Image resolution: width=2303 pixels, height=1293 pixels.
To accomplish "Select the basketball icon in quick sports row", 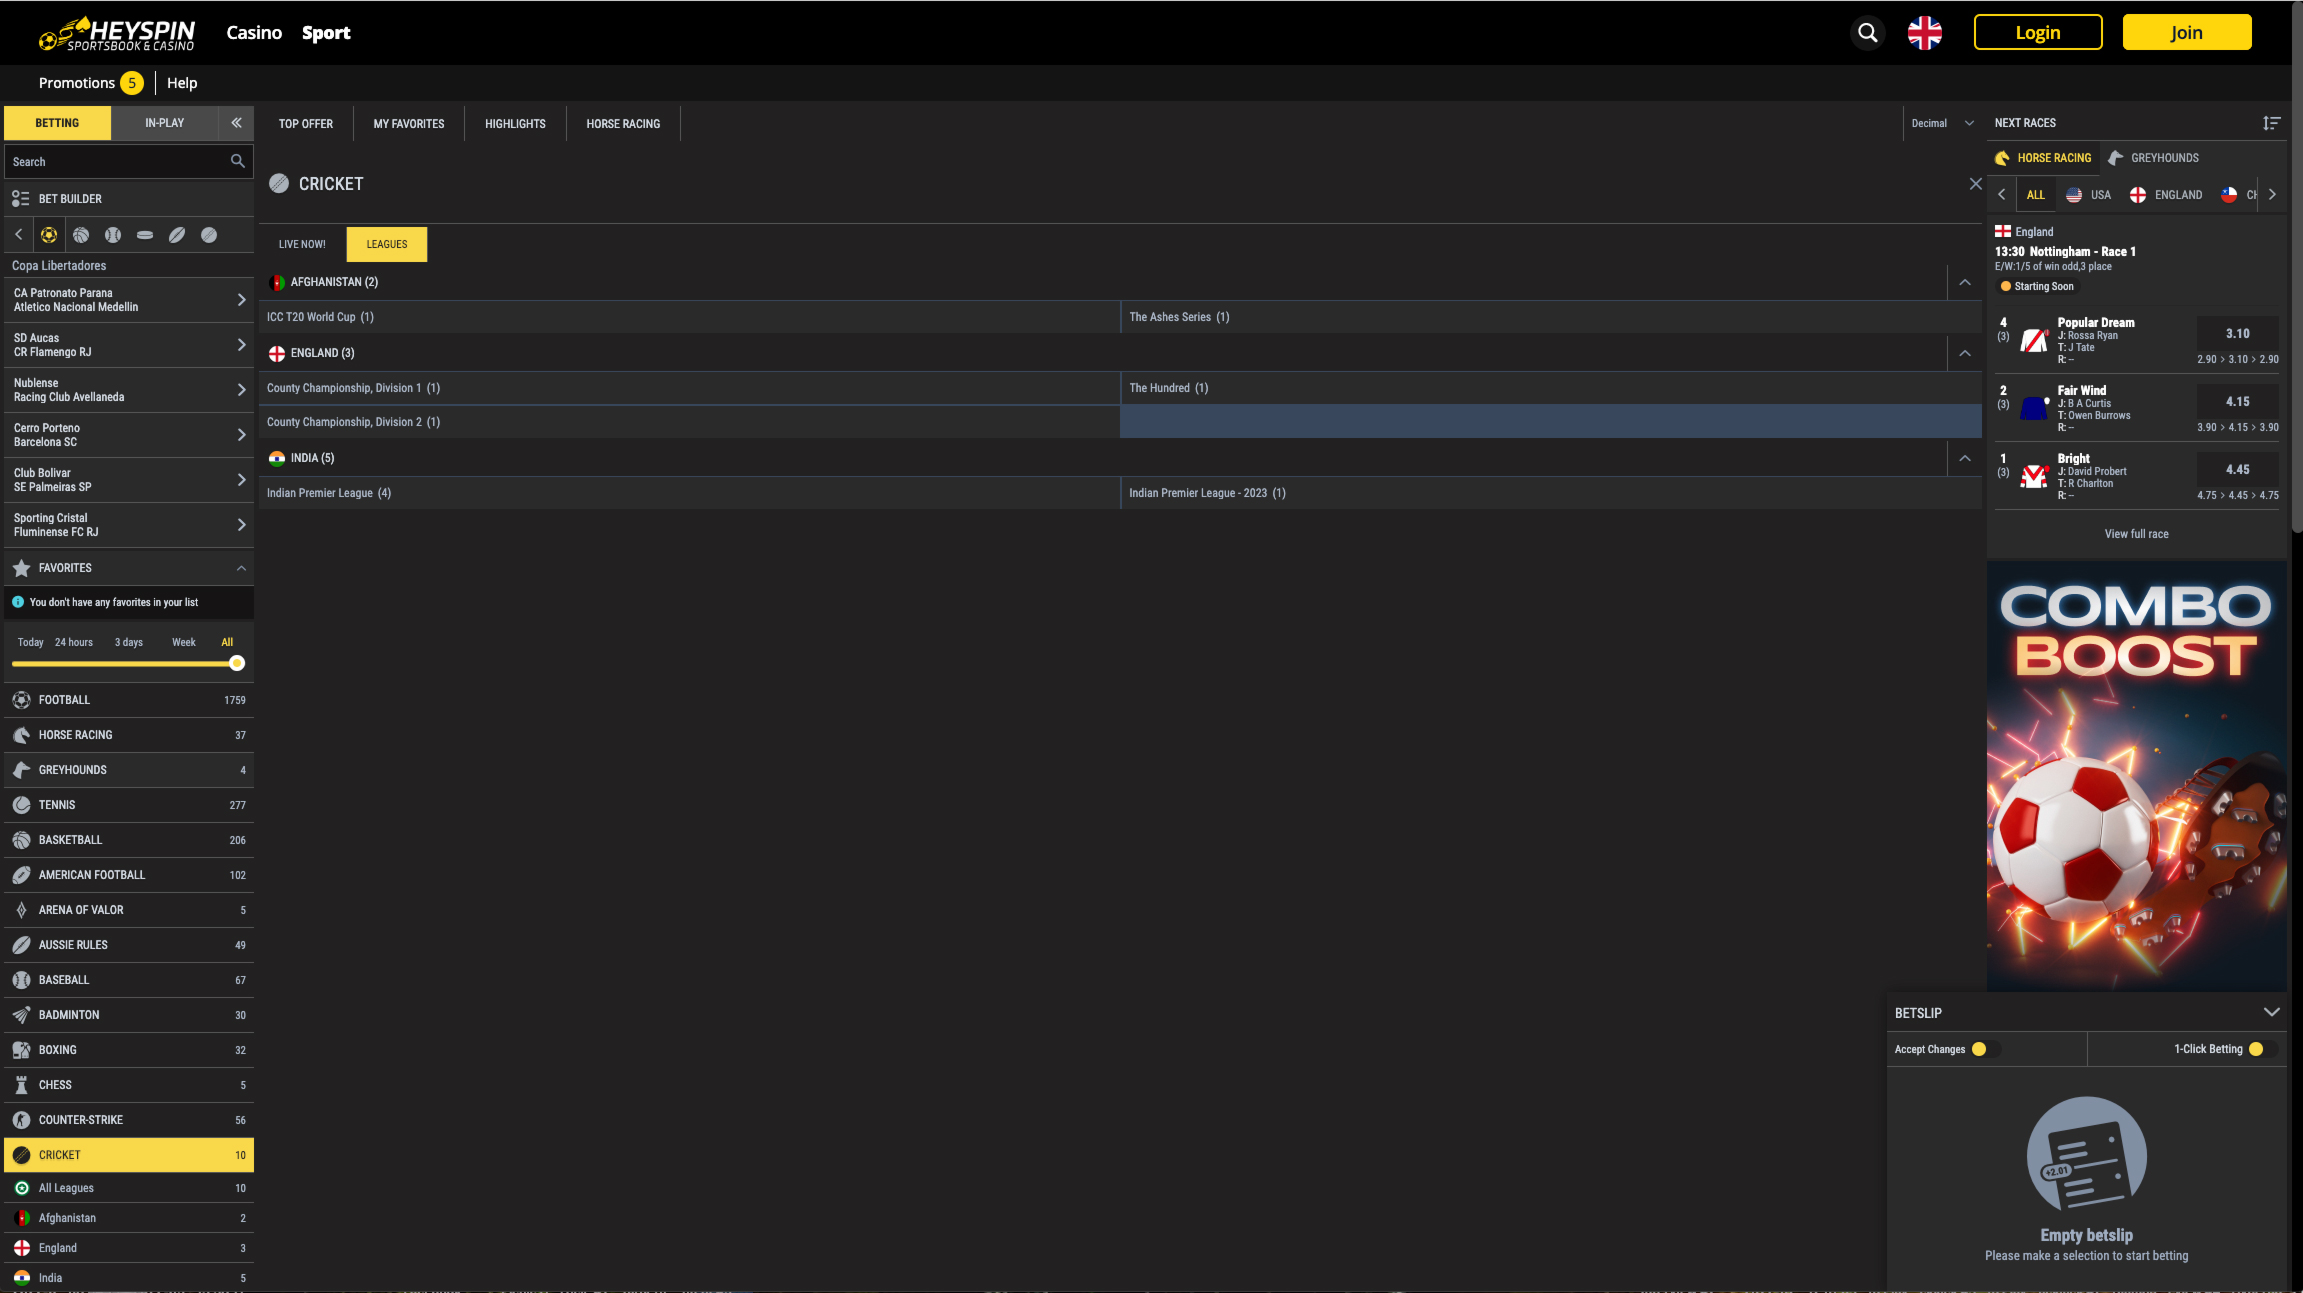I will pos(81,235).
